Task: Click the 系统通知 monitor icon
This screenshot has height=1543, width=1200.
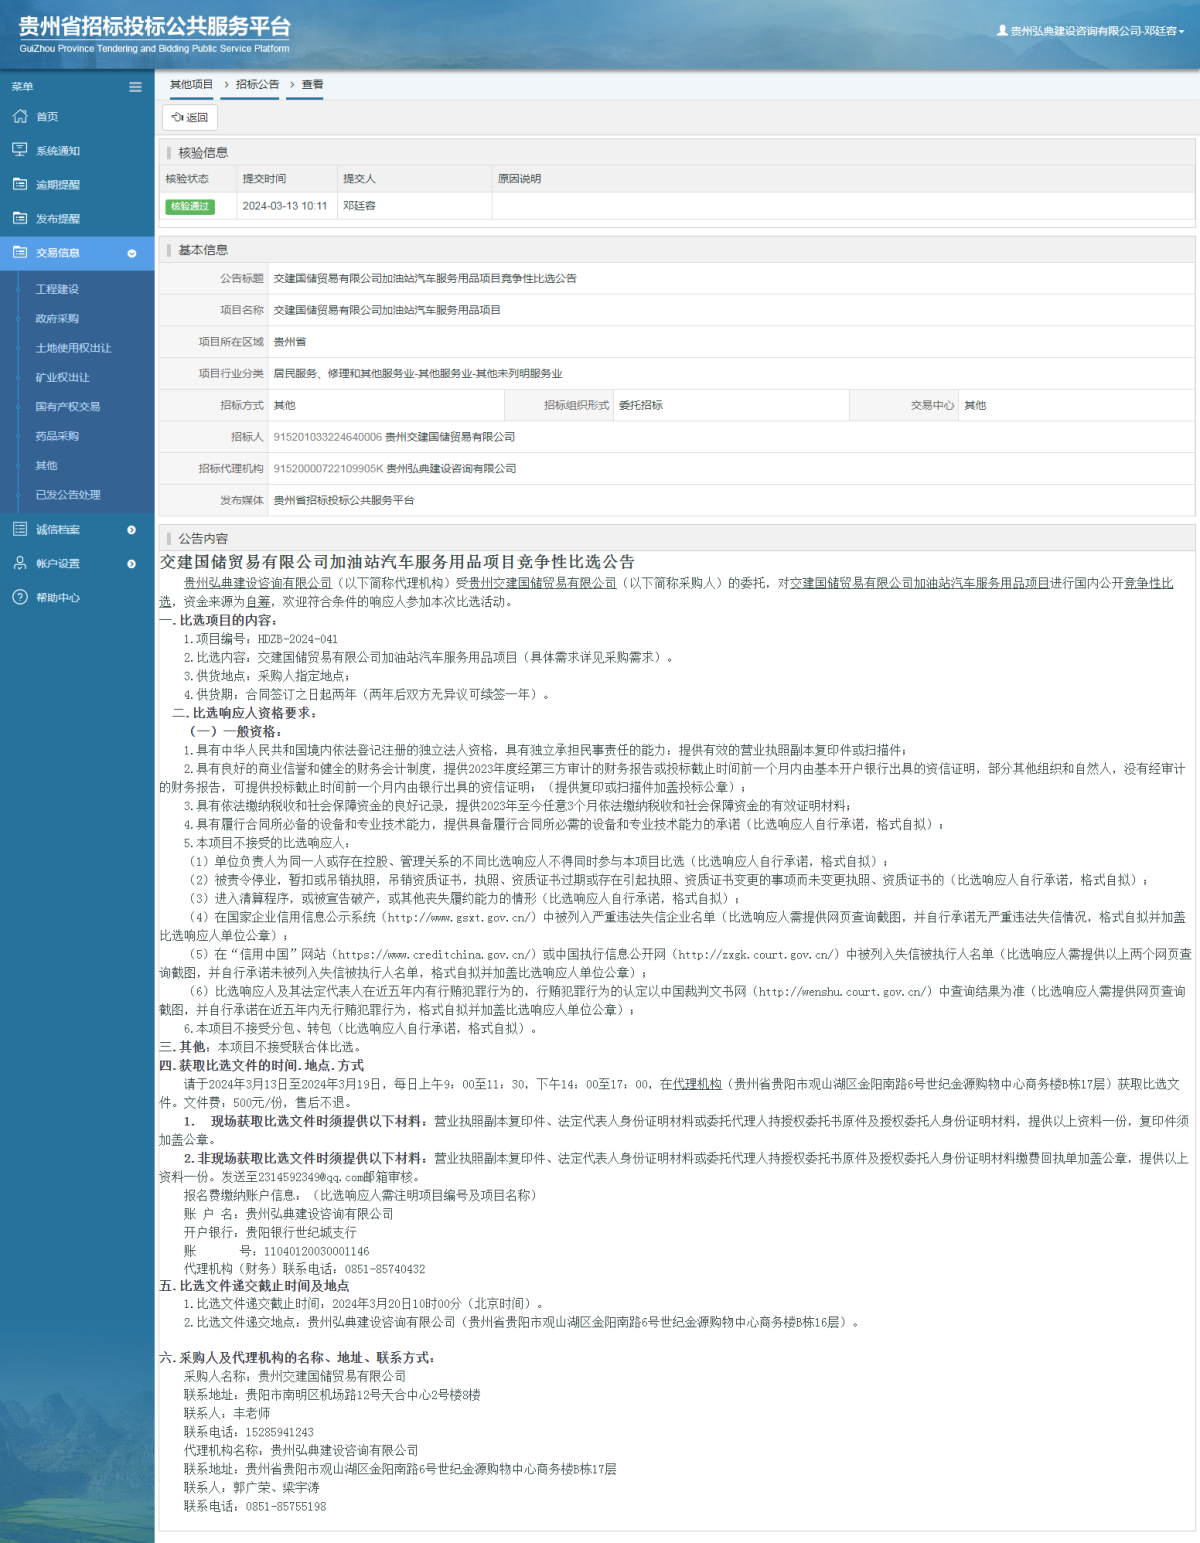Action: (x=20, y=150)
